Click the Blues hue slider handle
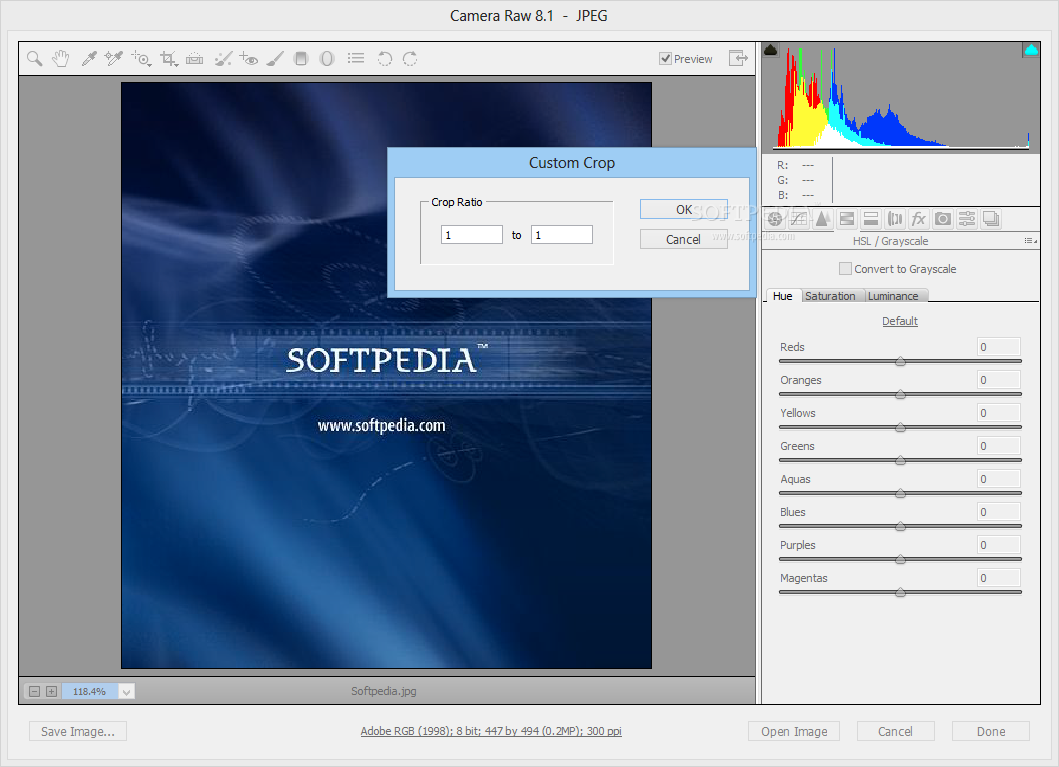 click(900, 527)
